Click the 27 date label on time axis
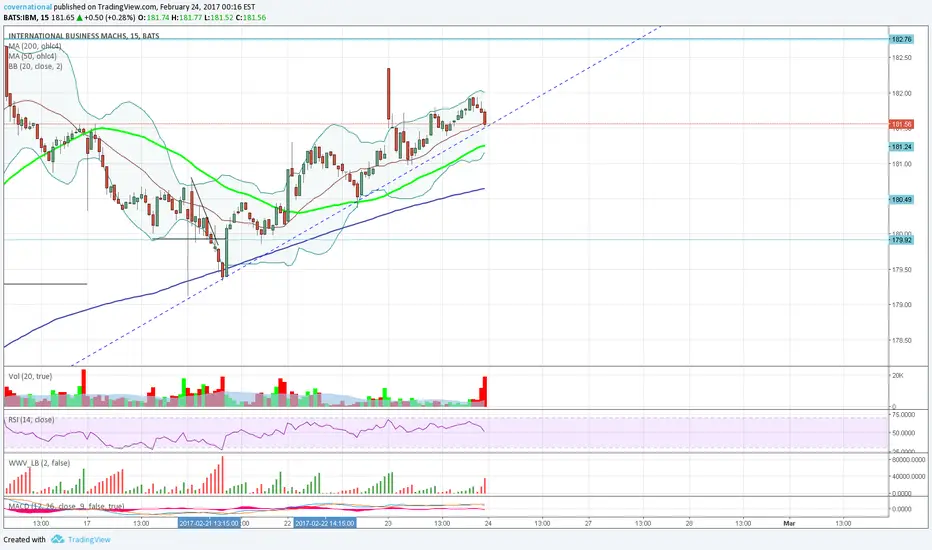The height and width of the screenshot is (550, 932). tap(588, 523)
